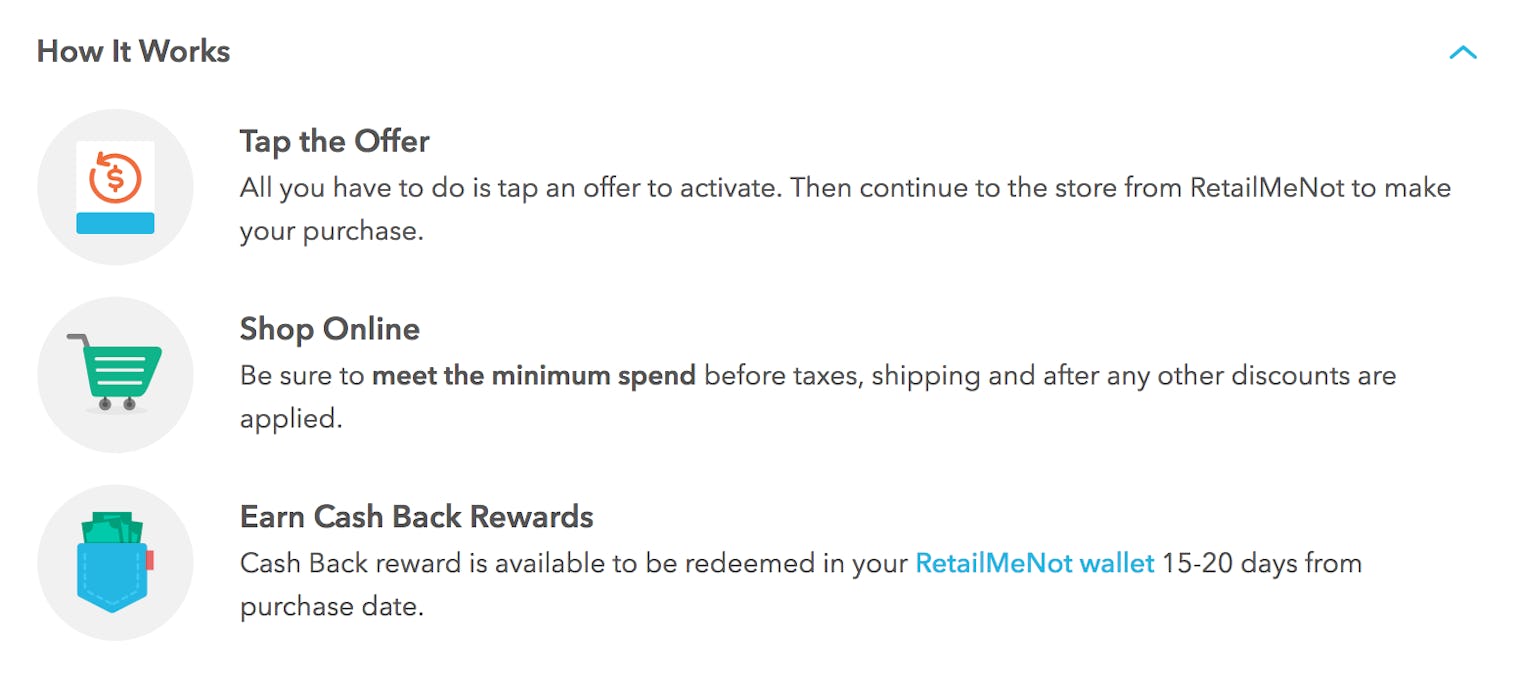Select the Shop Online heading
The height and width of the screenshot is (682, 1520).
329,329
